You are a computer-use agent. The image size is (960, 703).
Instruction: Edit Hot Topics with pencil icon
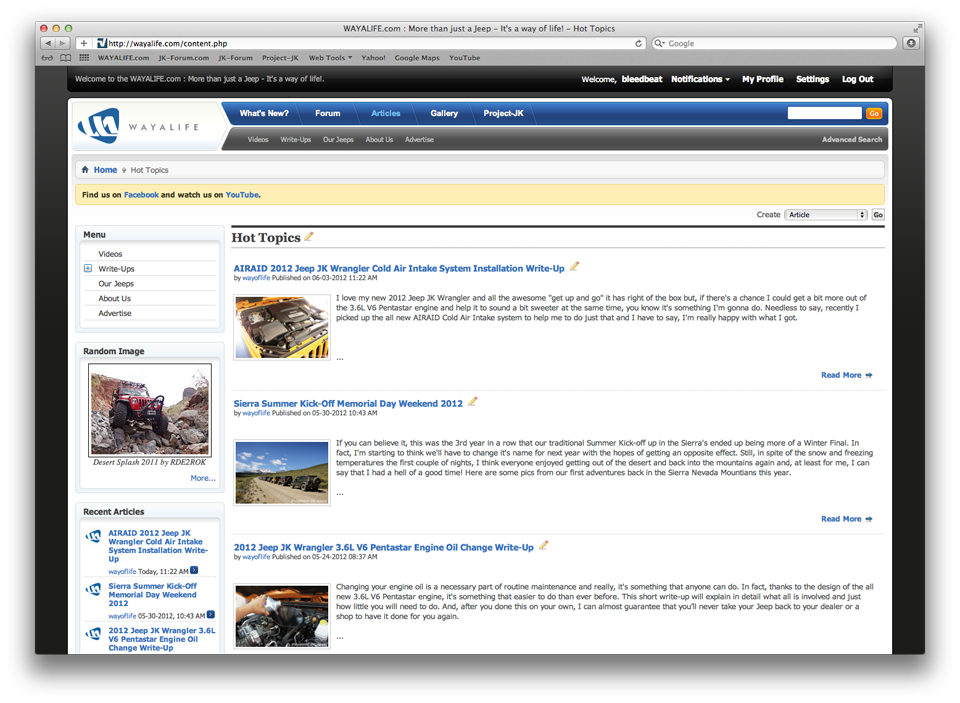(309, 236)
